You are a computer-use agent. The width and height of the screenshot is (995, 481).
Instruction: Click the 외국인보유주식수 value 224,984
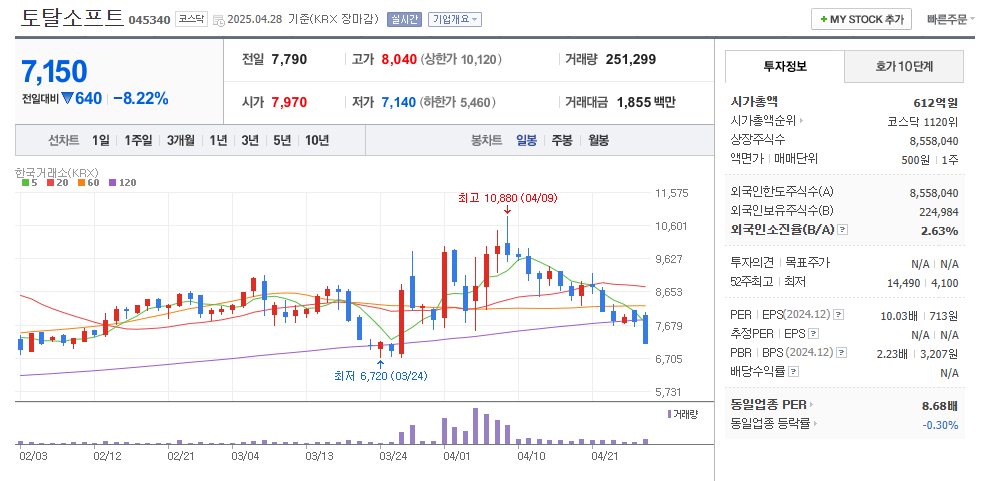(939, 212)
